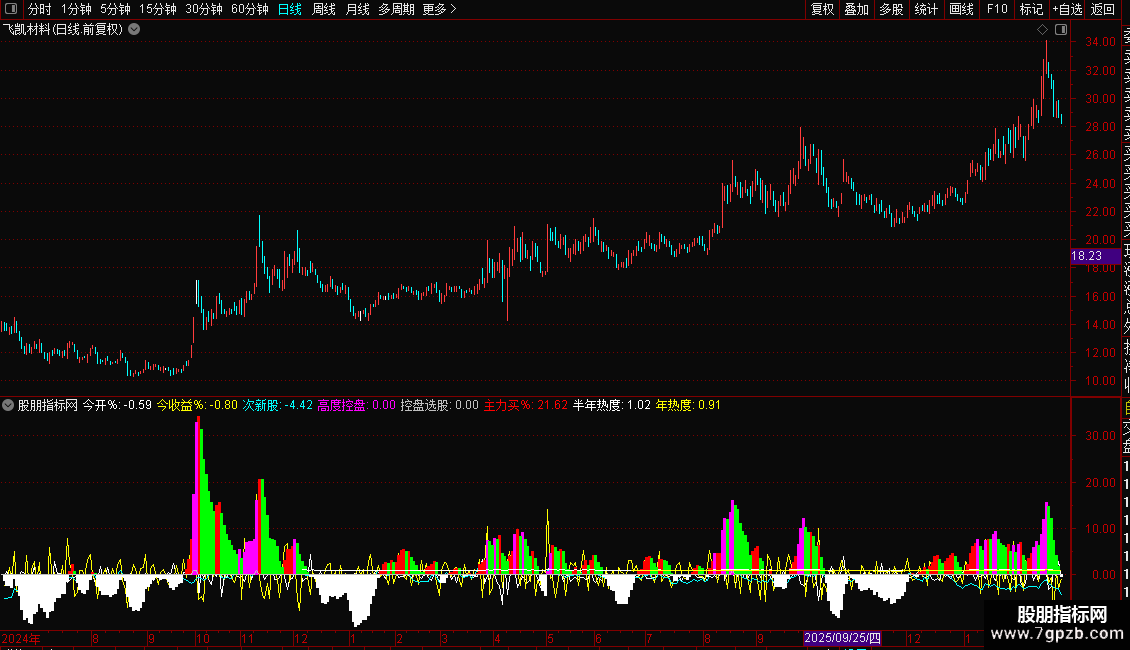1130x650 pixels.
Task: Activate the 画线 drawing tool
Action: pyautogui.click(x=961, y=9)
